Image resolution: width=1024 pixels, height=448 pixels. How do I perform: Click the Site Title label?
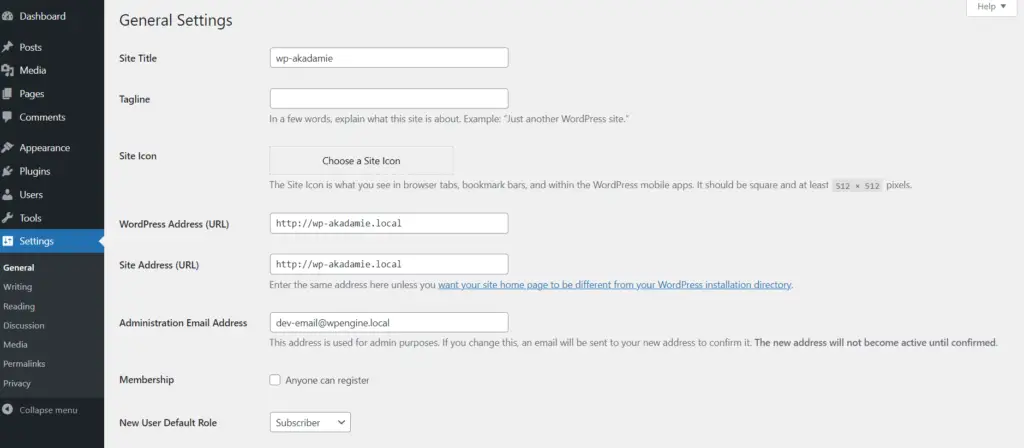click(x=138, y=58)
